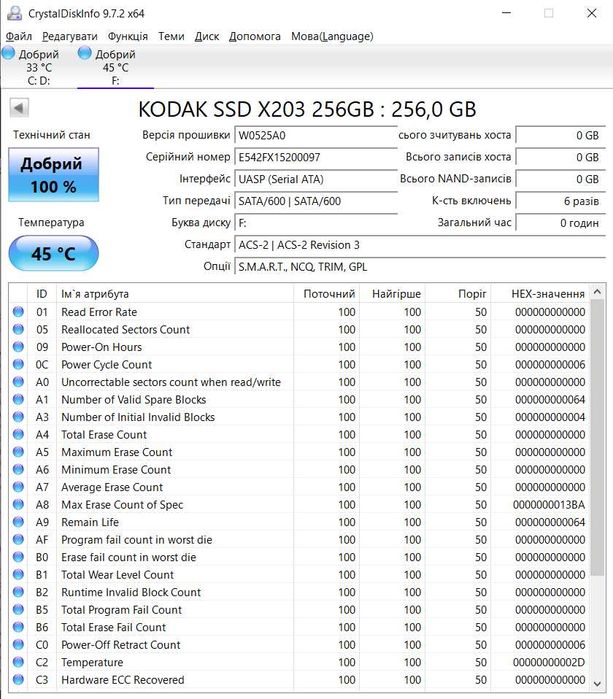Screen dimensions: 613x699
Task: Click the KODAK SSD X203 256GB disk title
Action: (307, 109)
